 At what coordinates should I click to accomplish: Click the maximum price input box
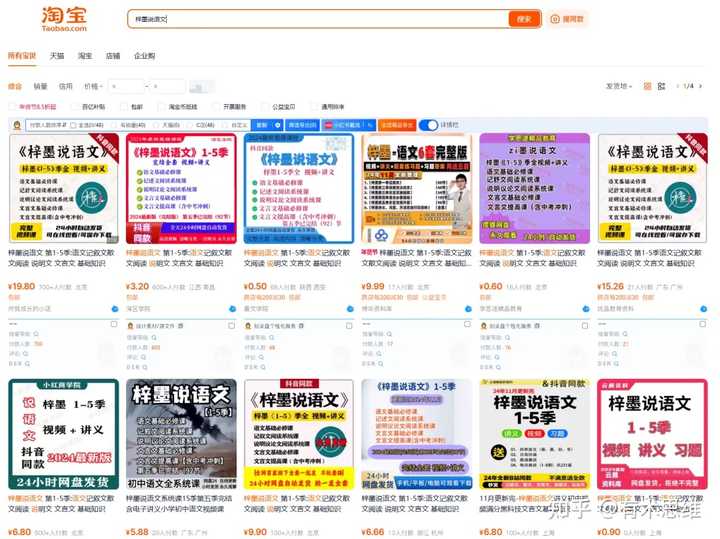pyautogui.click(x=168, y=86)
